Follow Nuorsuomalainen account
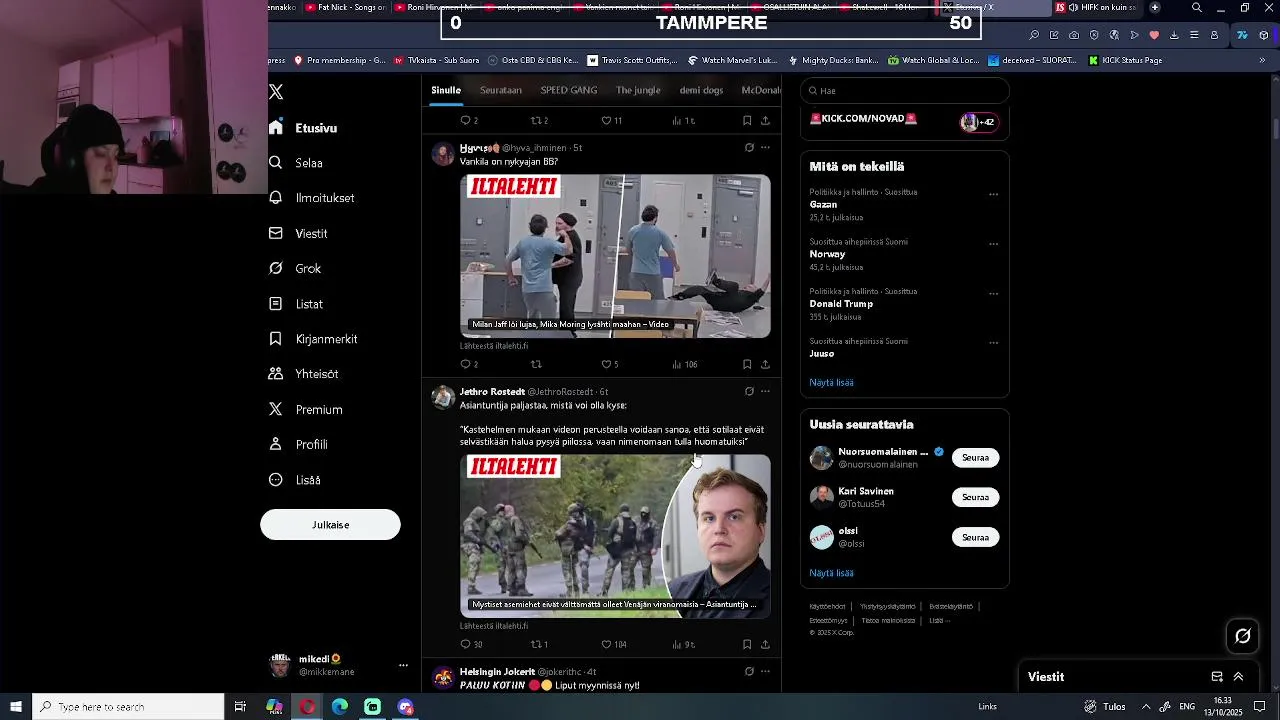This screenshot has height=720, width=1280. (x=975, y=457)
